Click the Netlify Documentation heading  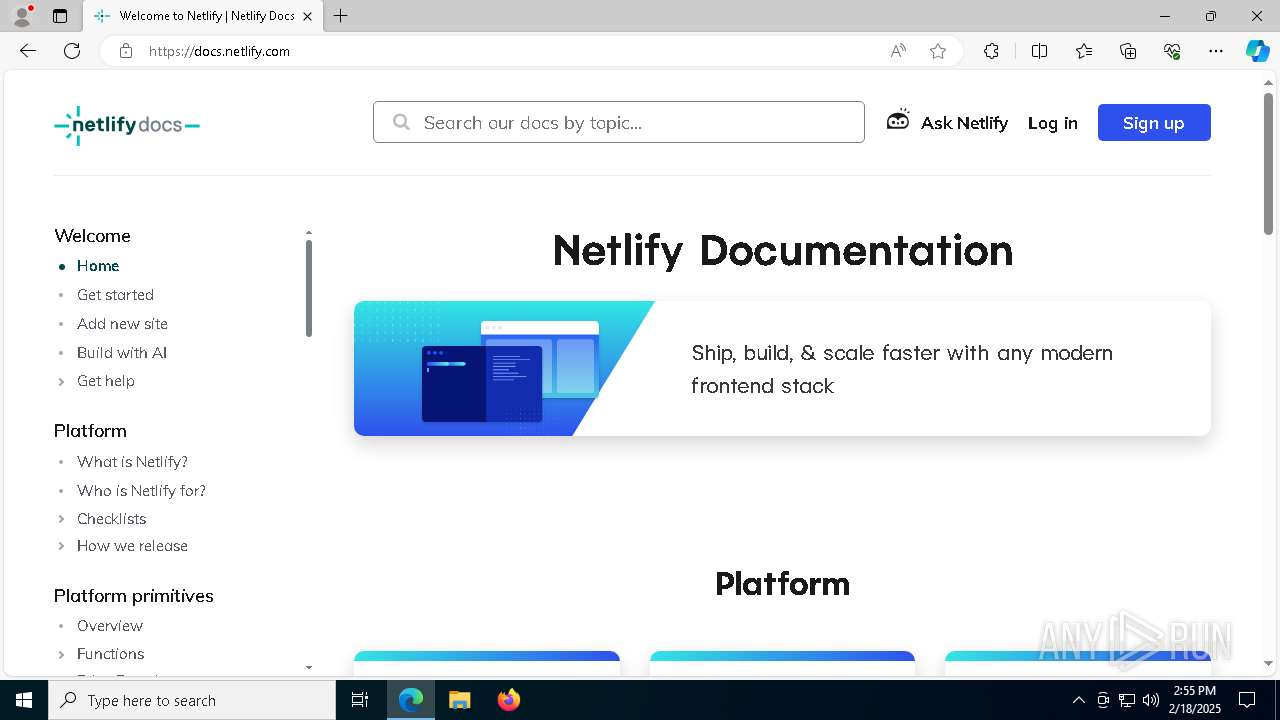pos(782,250)
